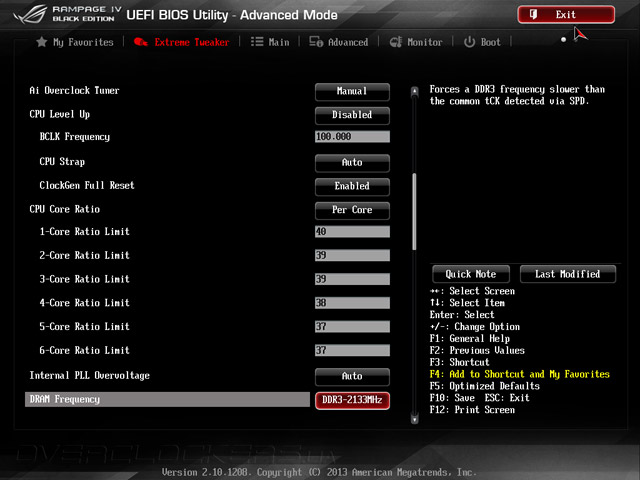This screenshot has width=640, height=480.
Task: Select the ClockGen Full Reset label
Action: pyautogui.click(x=87, y=185)
